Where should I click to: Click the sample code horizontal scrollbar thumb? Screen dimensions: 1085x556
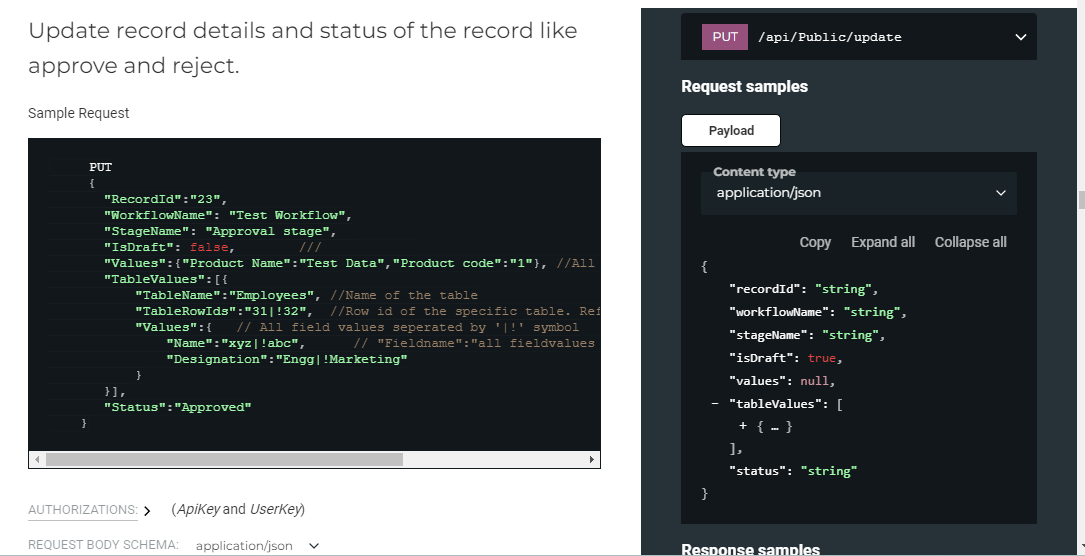(x=224, y=460)
